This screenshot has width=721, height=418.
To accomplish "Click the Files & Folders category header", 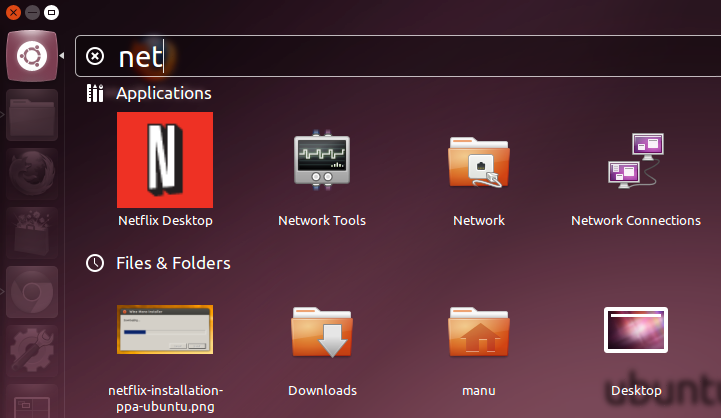I will click(x=173, y=263).
